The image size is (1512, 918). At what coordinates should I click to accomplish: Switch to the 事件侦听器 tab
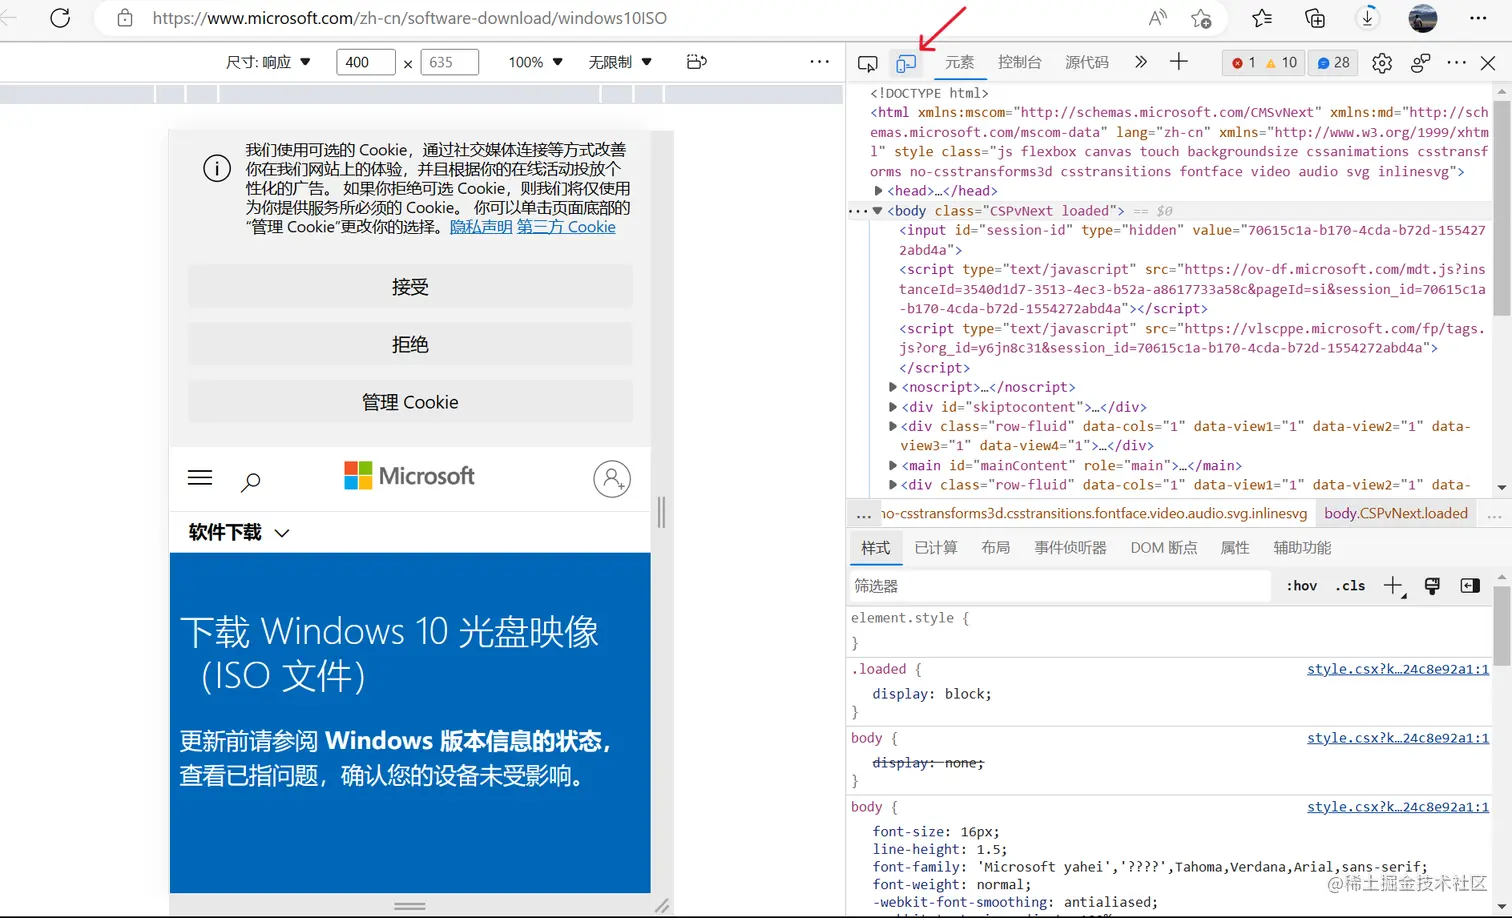1070,548
